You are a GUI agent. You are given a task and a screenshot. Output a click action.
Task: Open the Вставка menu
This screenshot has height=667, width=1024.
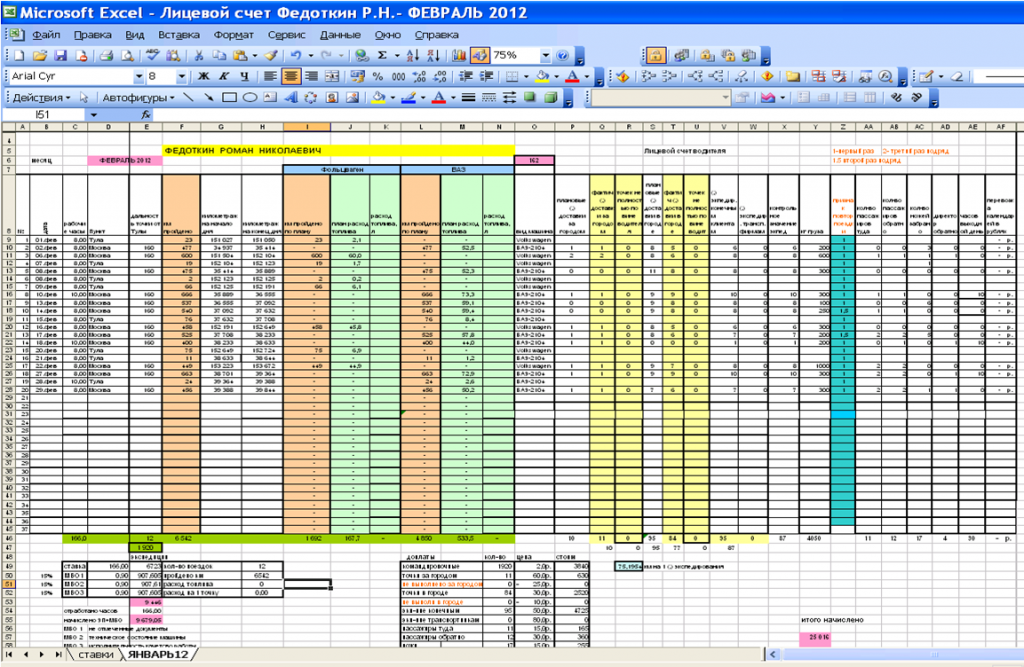click(x=179, y=35)
